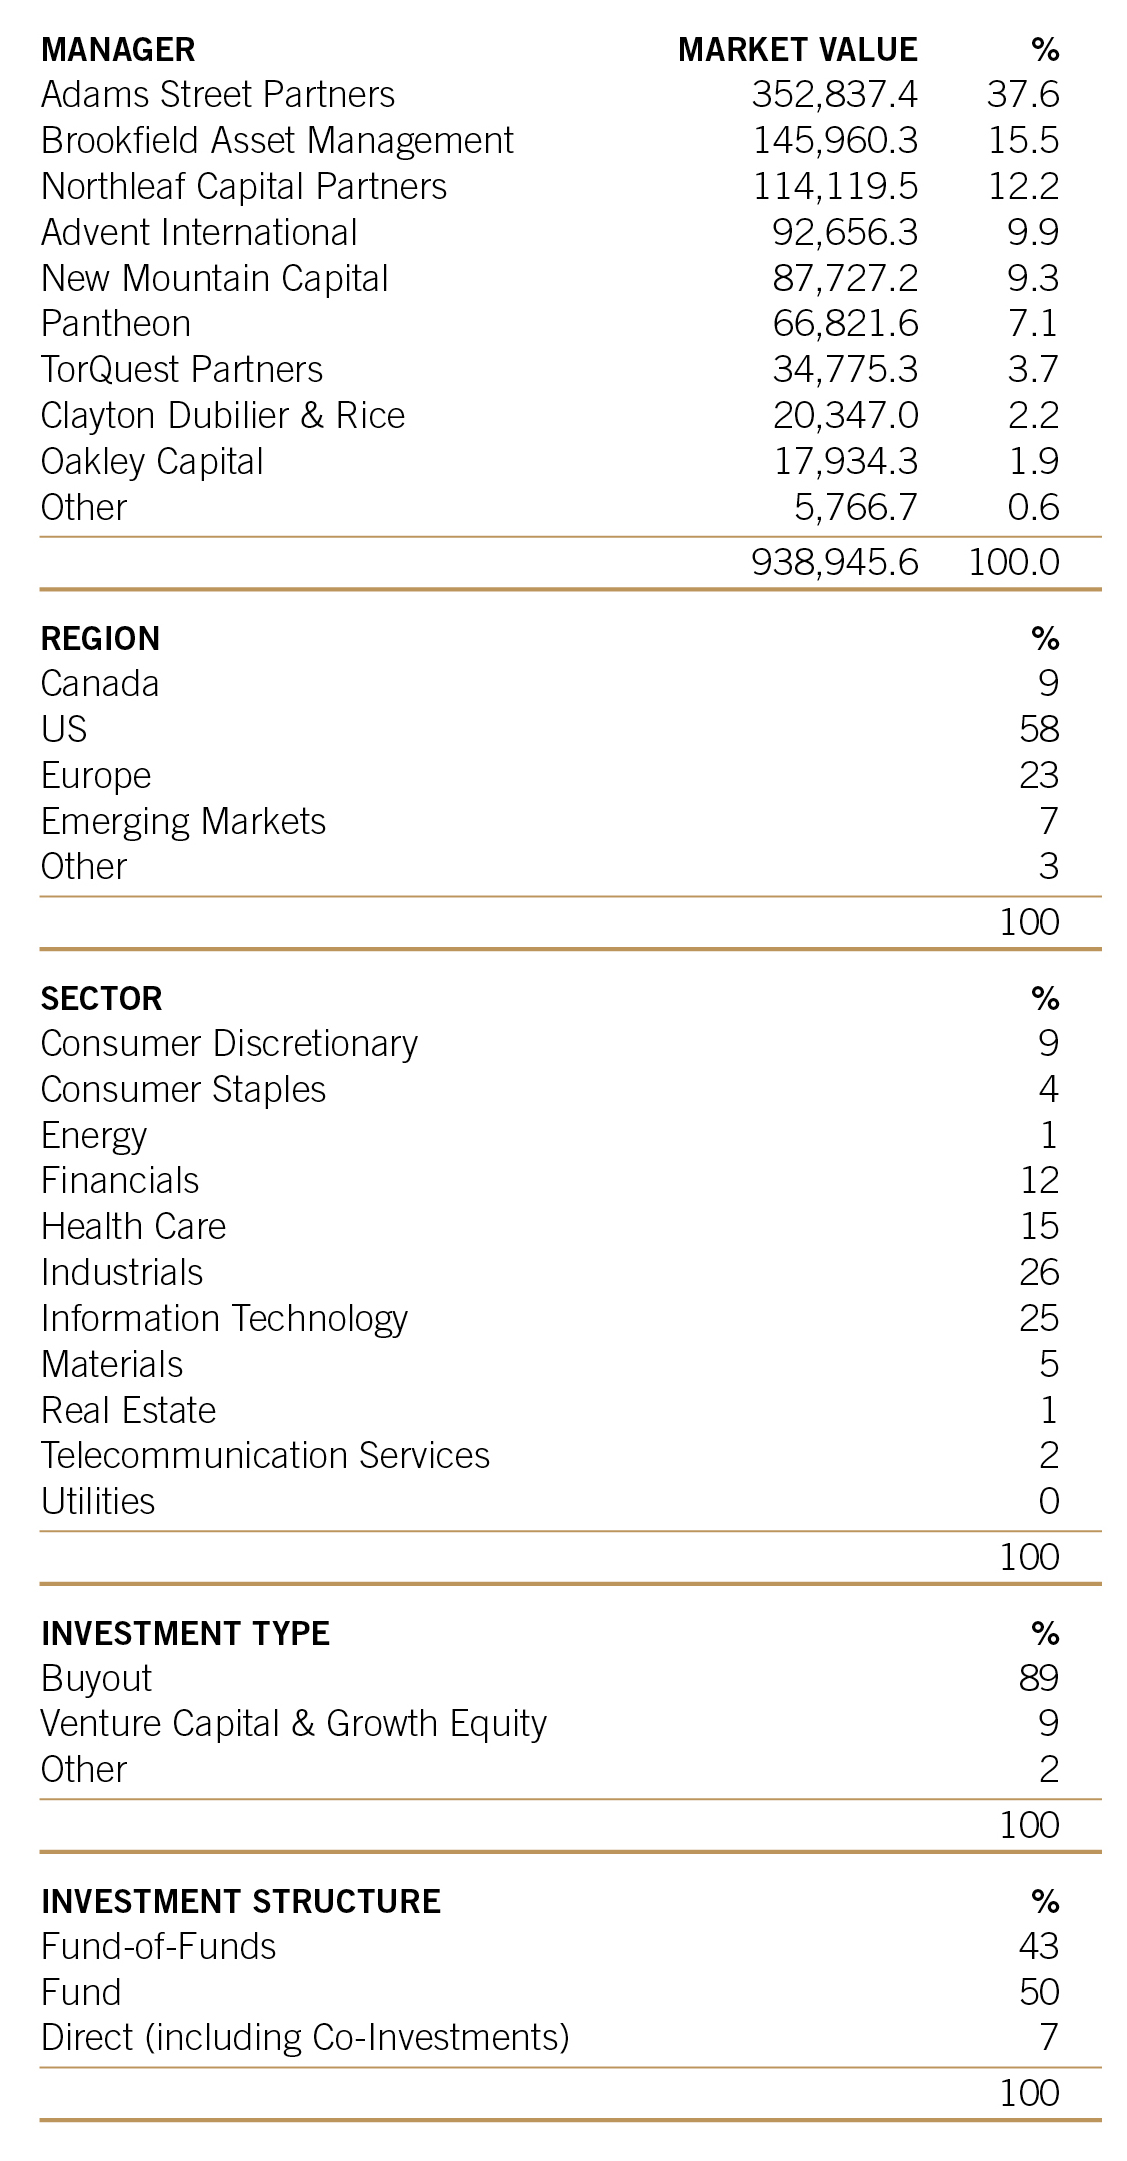Select the Fund-of-Funds row label

(x=158, y=1946)
